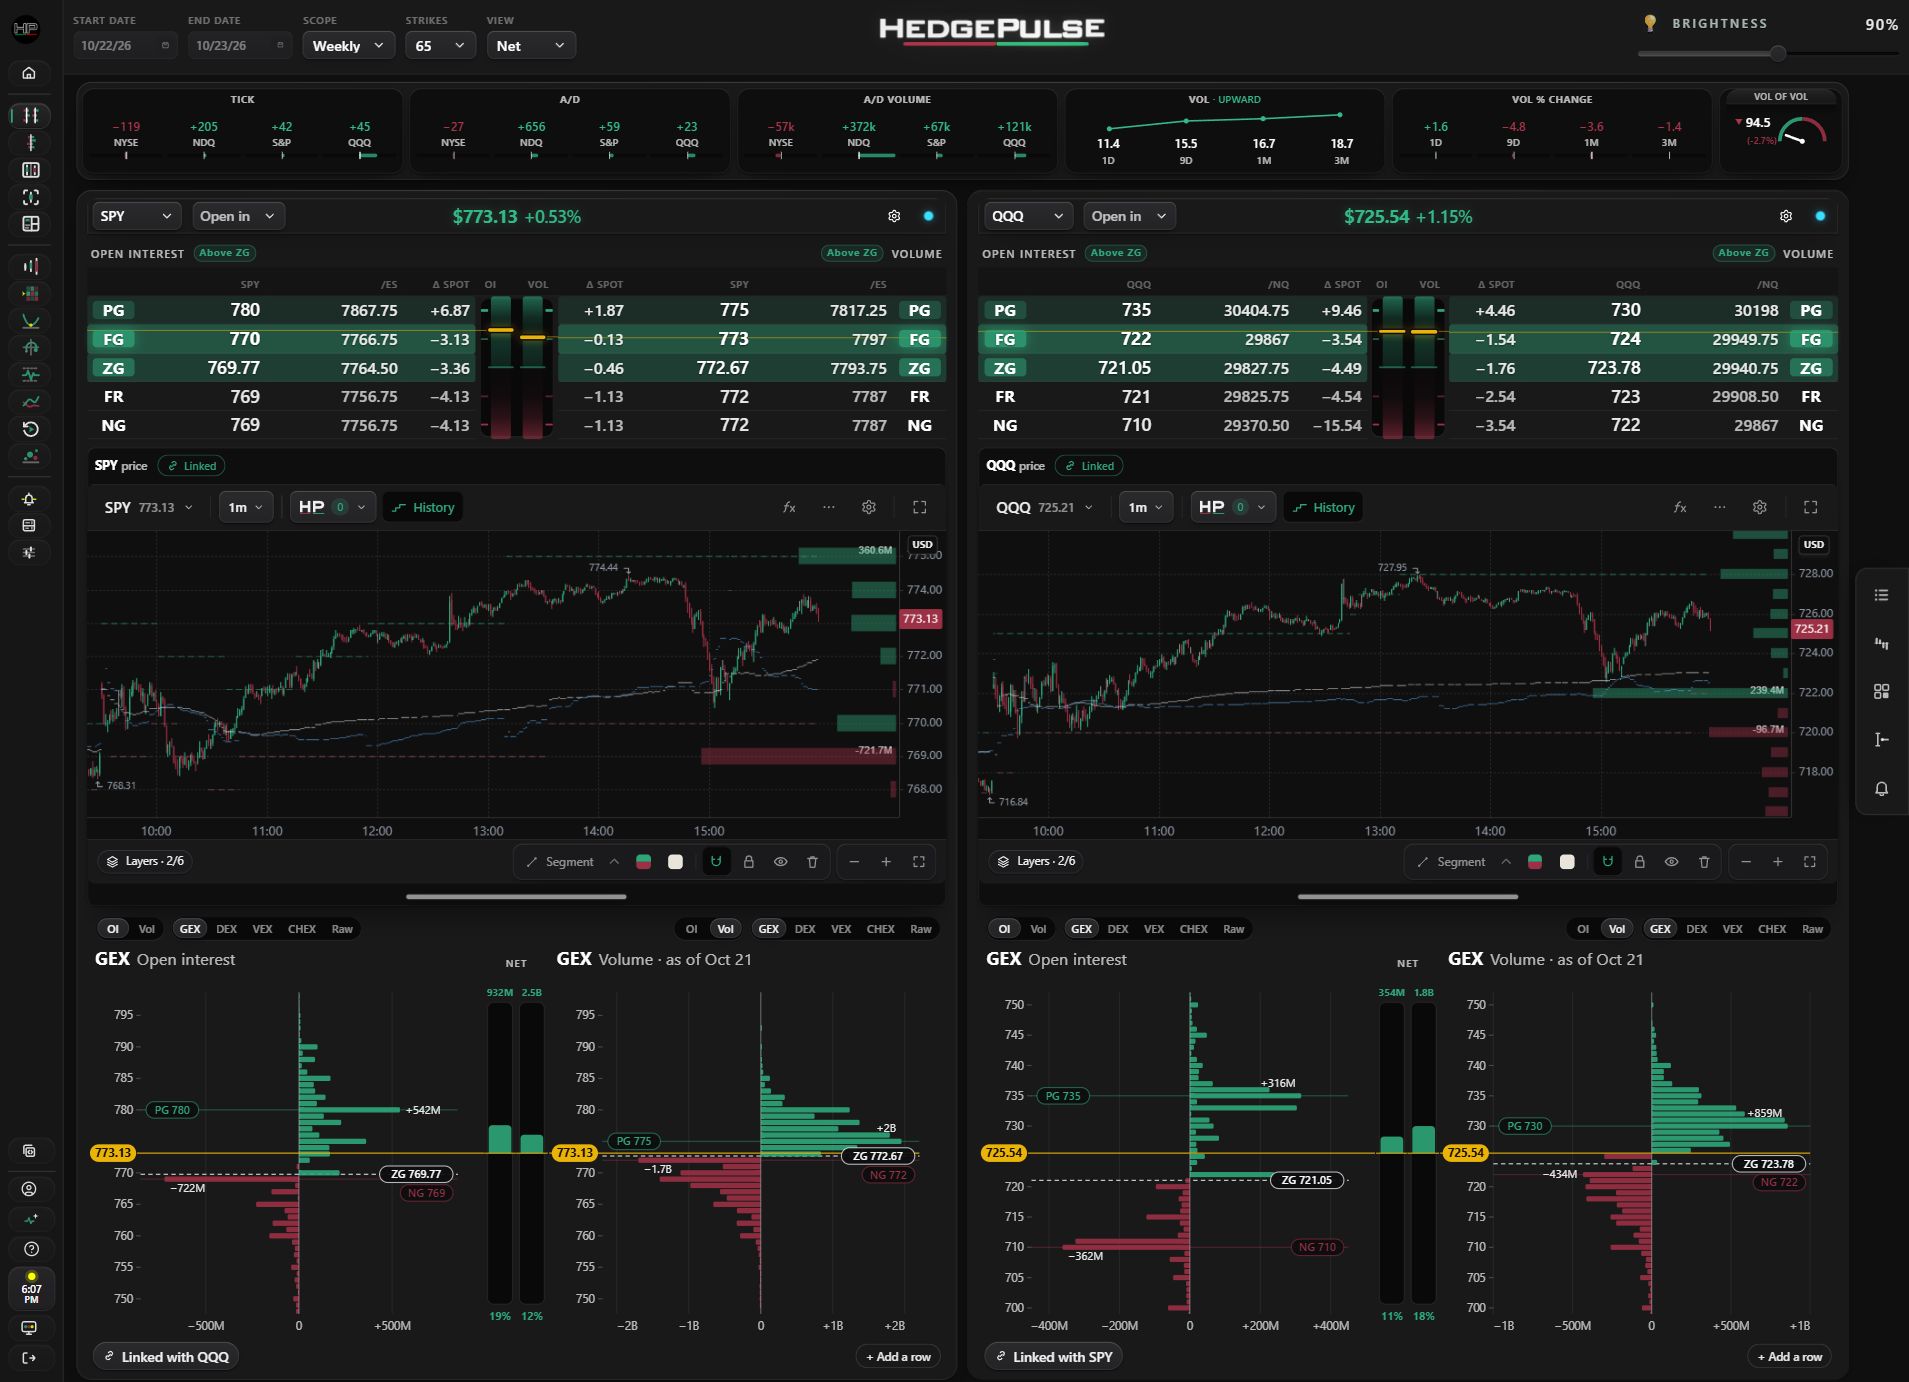Open the home icon in left sidebar
This screenshot has height=1382, width=1909.
[x=29, y=73]
